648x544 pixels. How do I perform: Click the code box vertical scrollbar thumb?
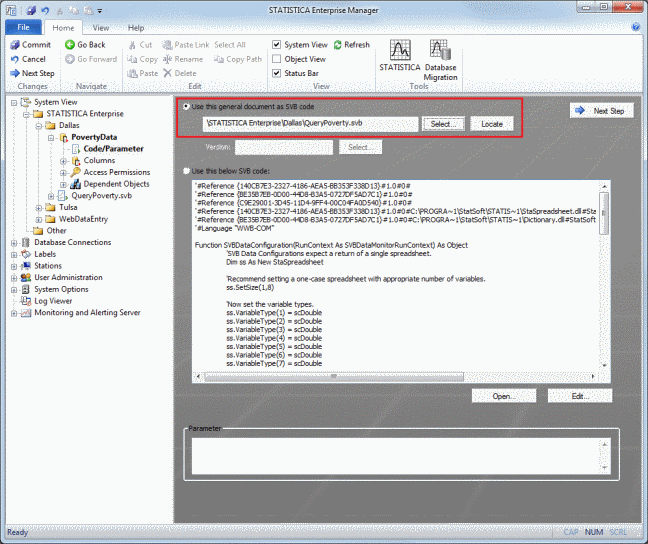(x=604, y=213)
